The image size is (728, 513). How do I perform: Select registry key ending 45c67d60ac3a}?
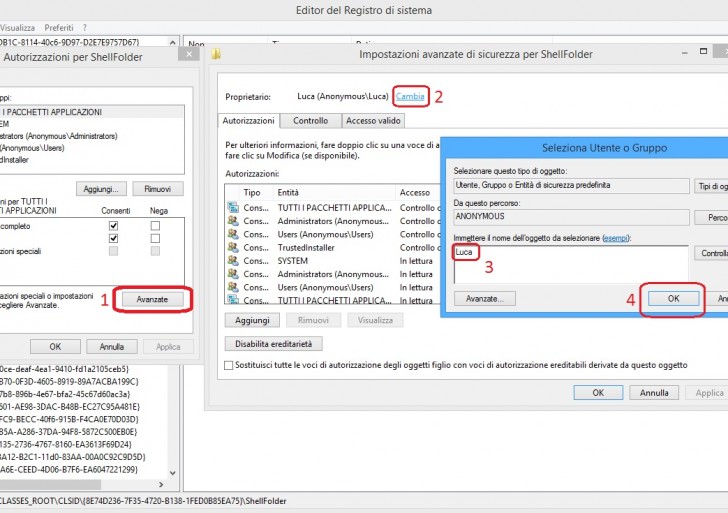click(x=65, y=394)
